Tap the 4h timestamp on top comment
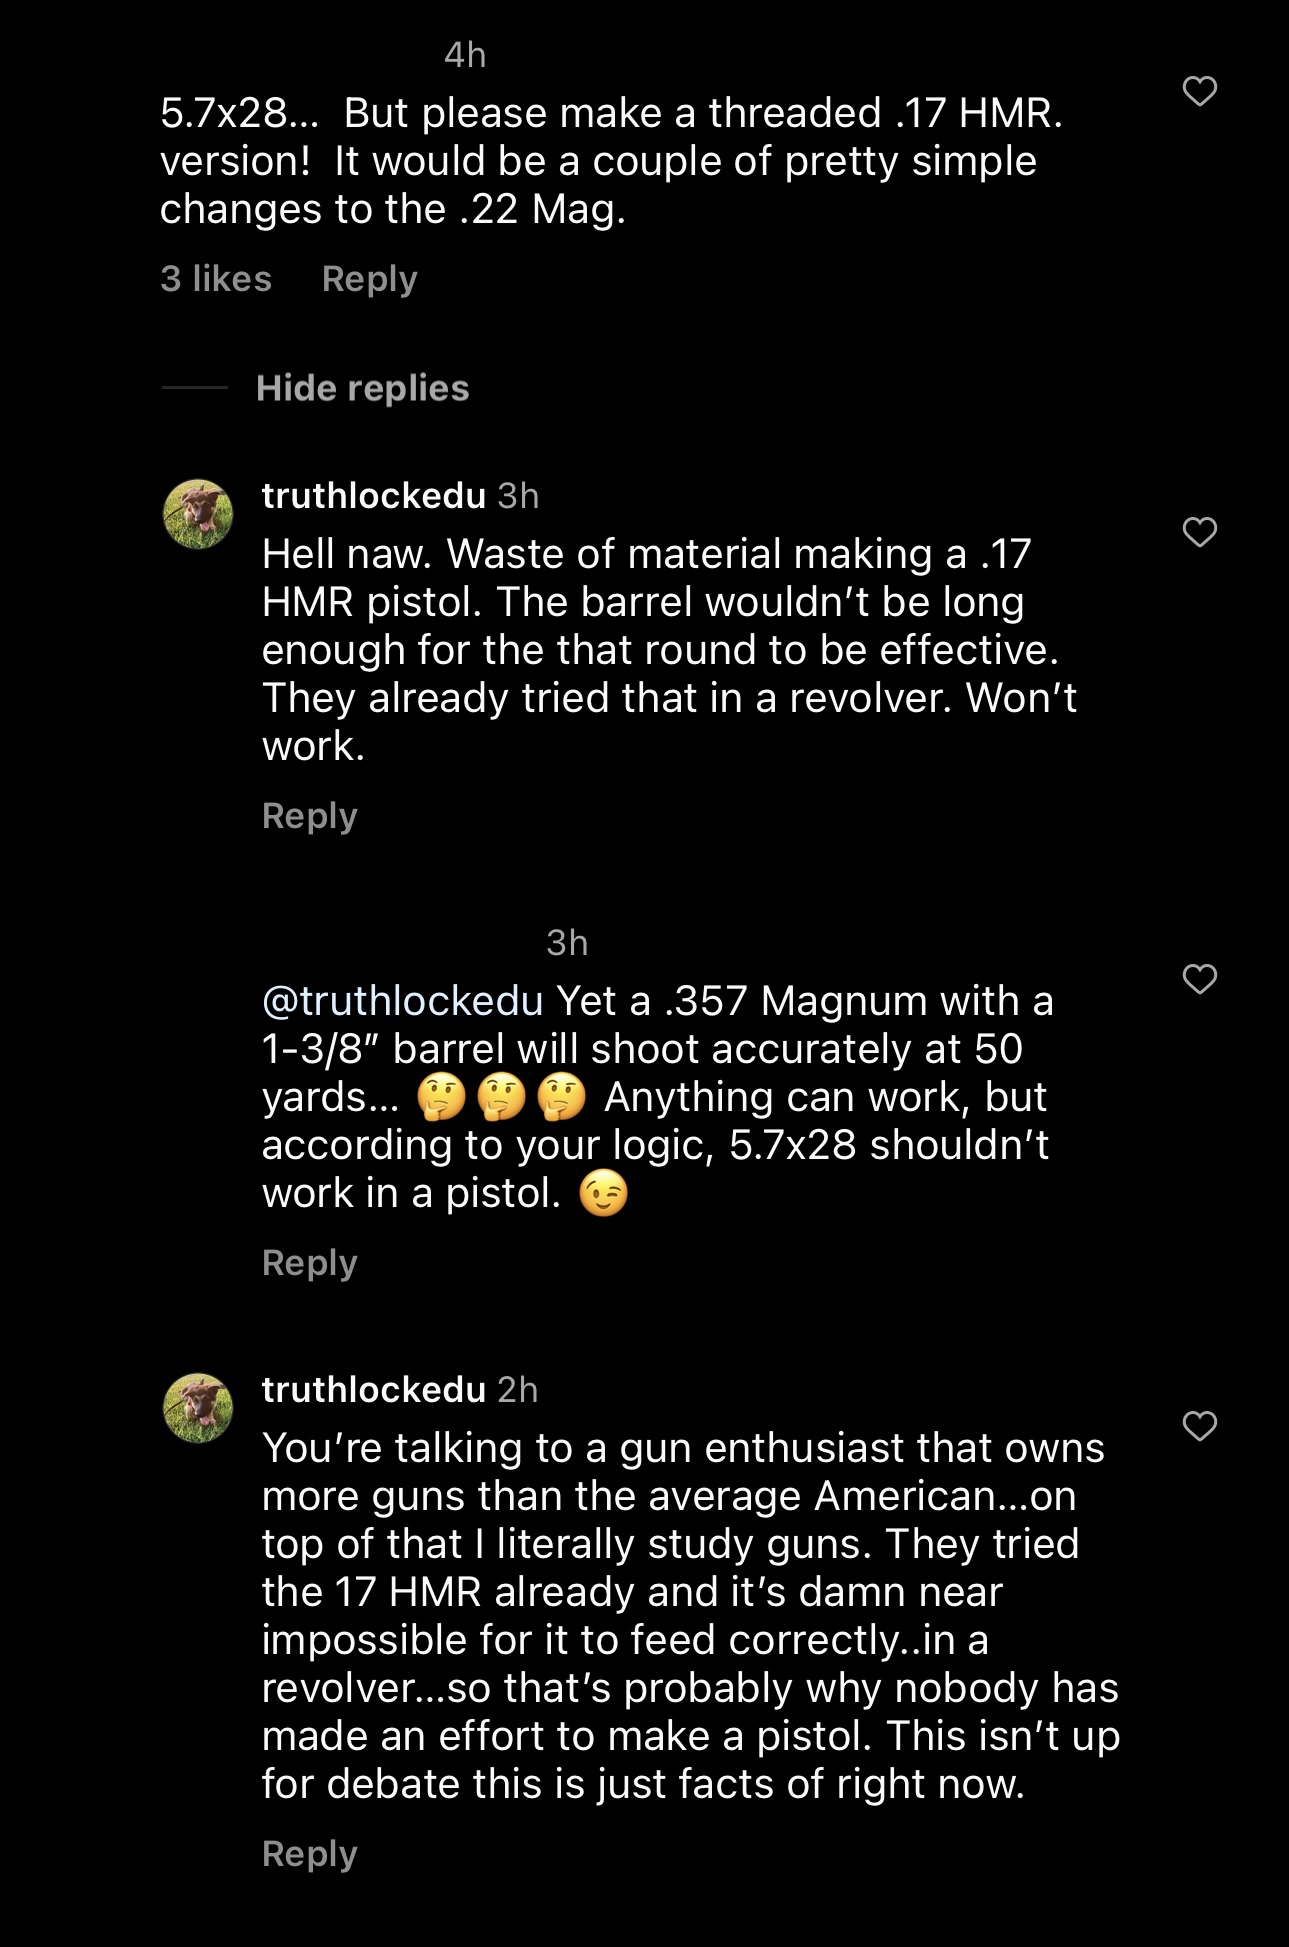1289x1947 pixels. tap(465, 55)
